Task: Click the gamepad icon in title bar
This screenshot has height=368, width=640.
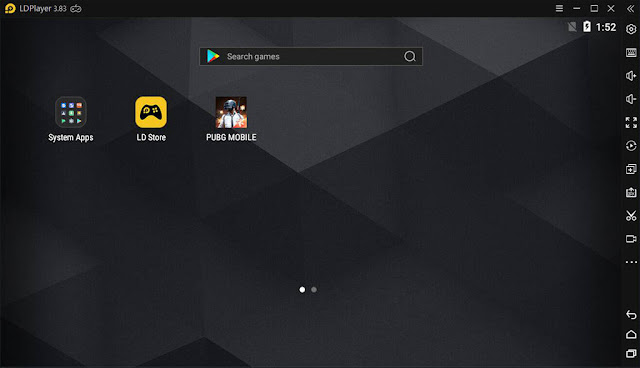Action: click(x=76, y=8)
